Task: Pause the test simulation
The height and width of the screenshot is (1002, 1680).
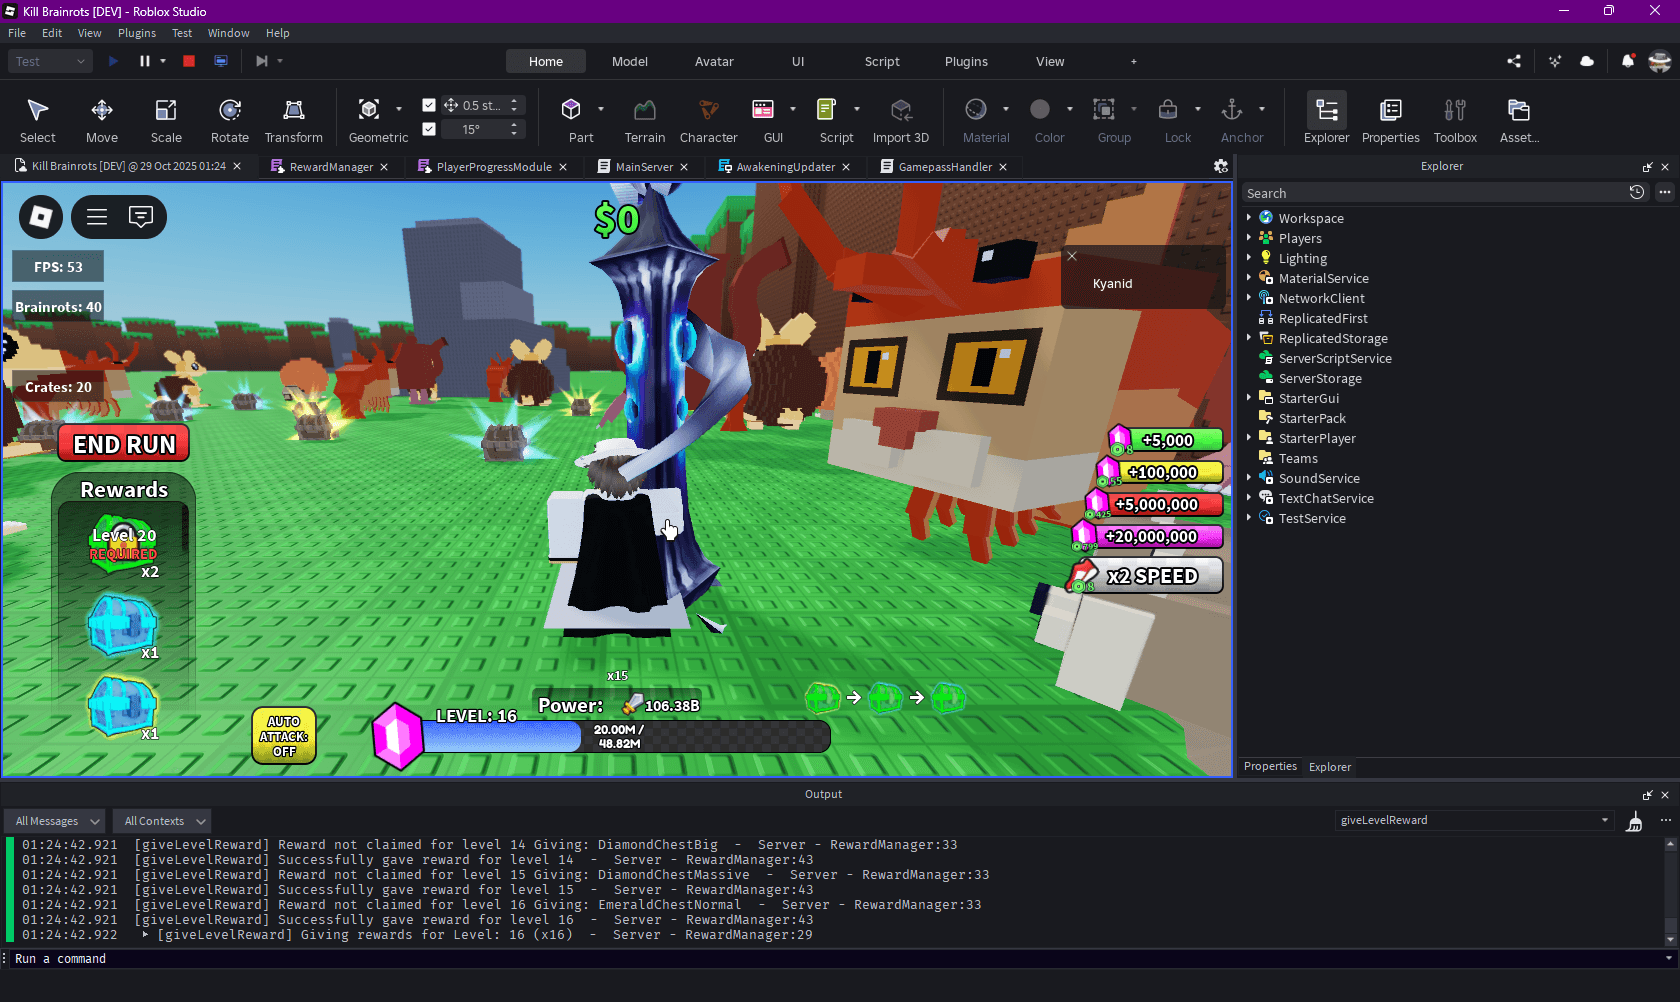Action: click(x=145, y=61)
